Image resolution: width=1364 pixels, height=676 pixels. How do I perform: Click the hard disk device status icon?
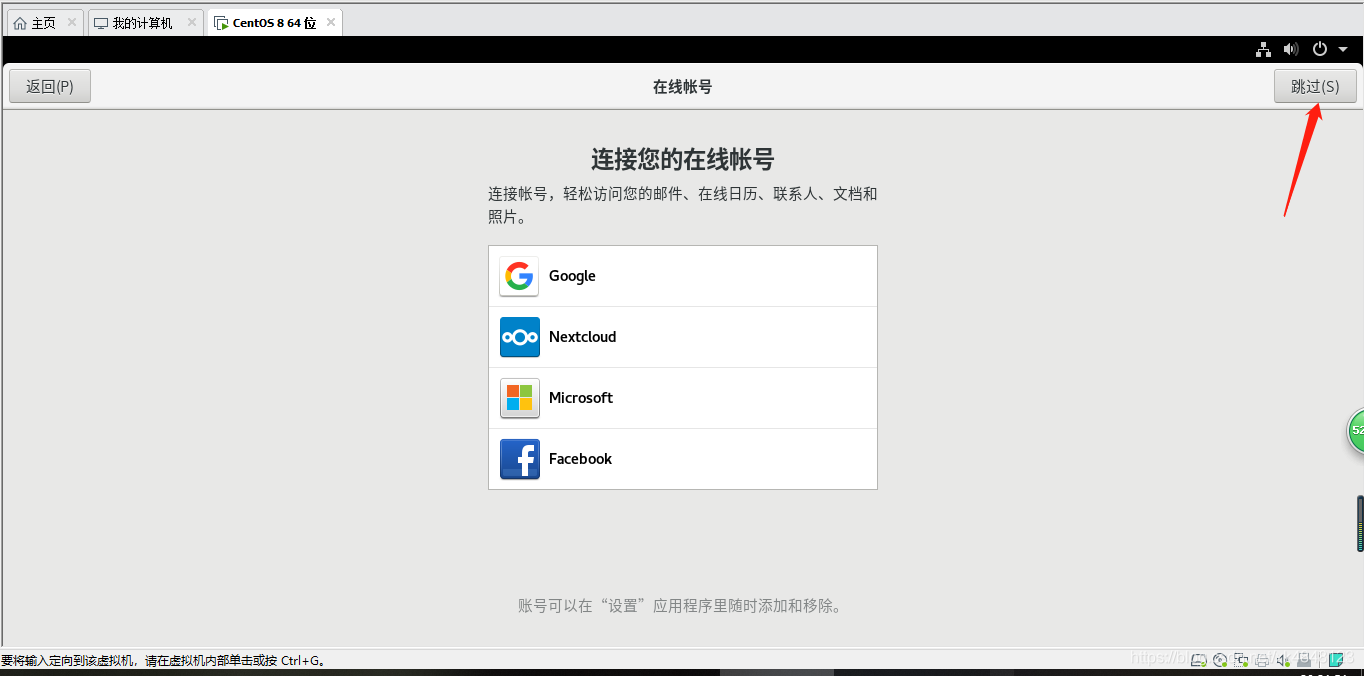1199,659
